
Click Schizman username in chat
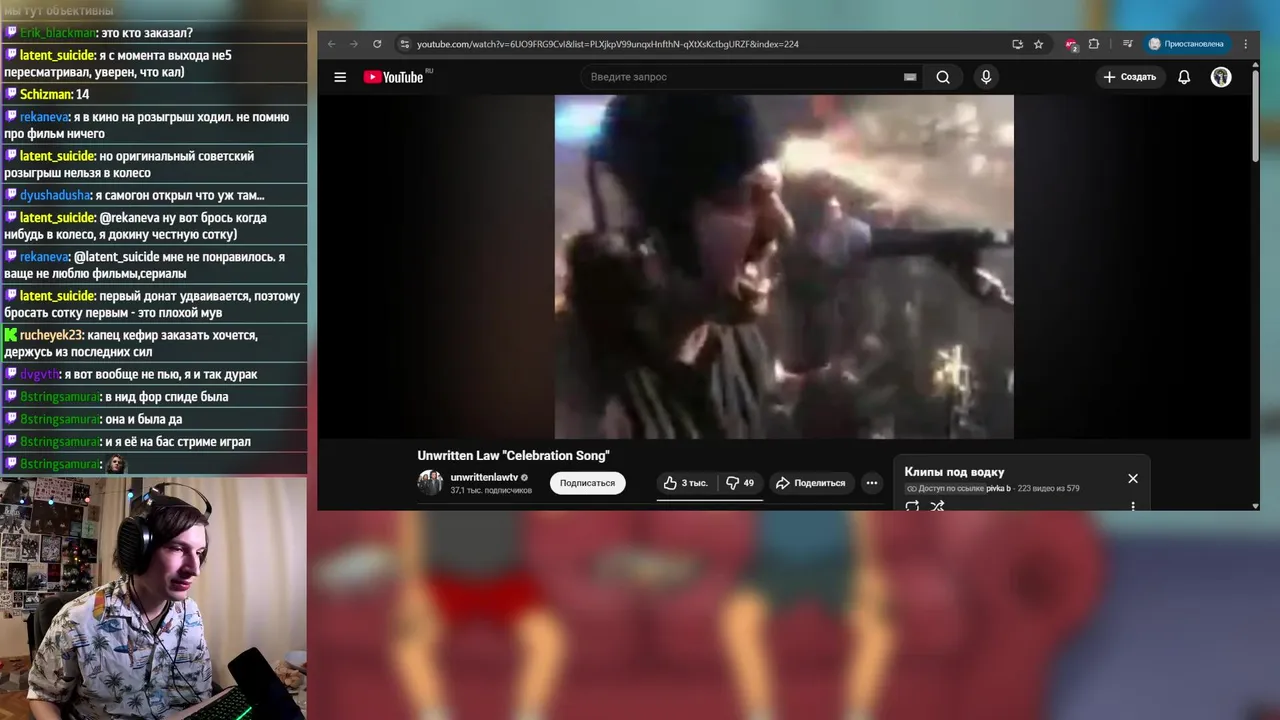[46, 94]
